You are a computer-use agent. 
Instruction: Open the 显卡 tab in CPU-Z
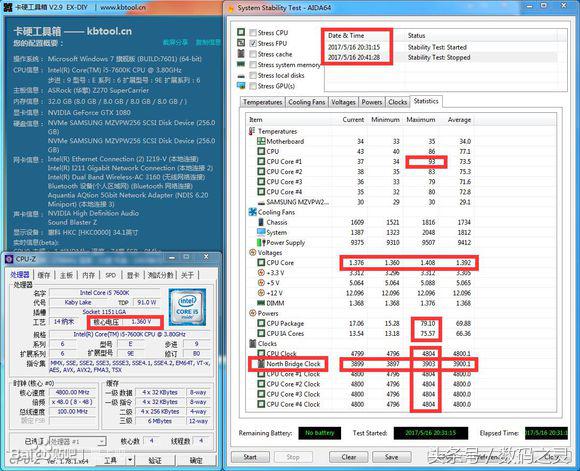click(x=133, y=275)
